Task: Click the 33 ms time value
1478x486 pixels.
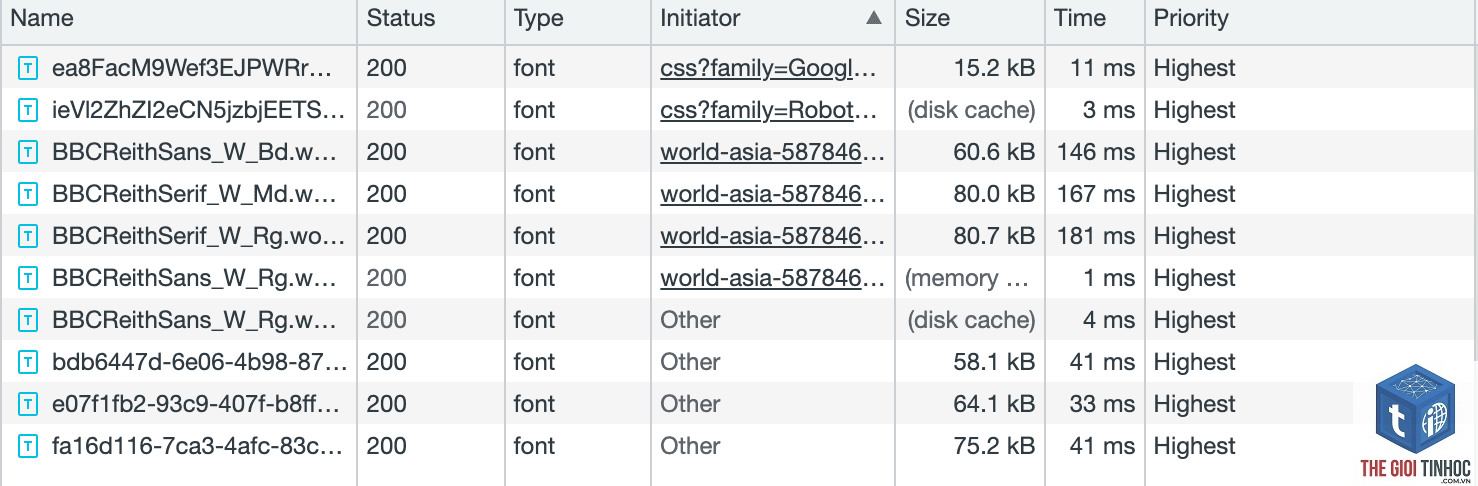Action: 1103,405
